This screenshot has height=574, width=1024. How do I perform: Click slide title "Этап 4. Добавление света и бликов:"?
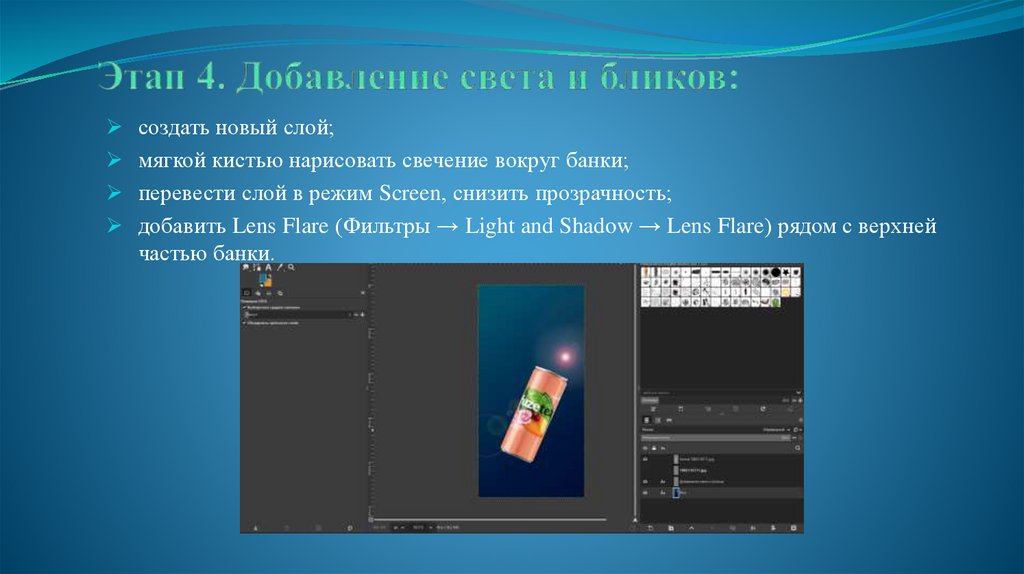click(419, 77)
